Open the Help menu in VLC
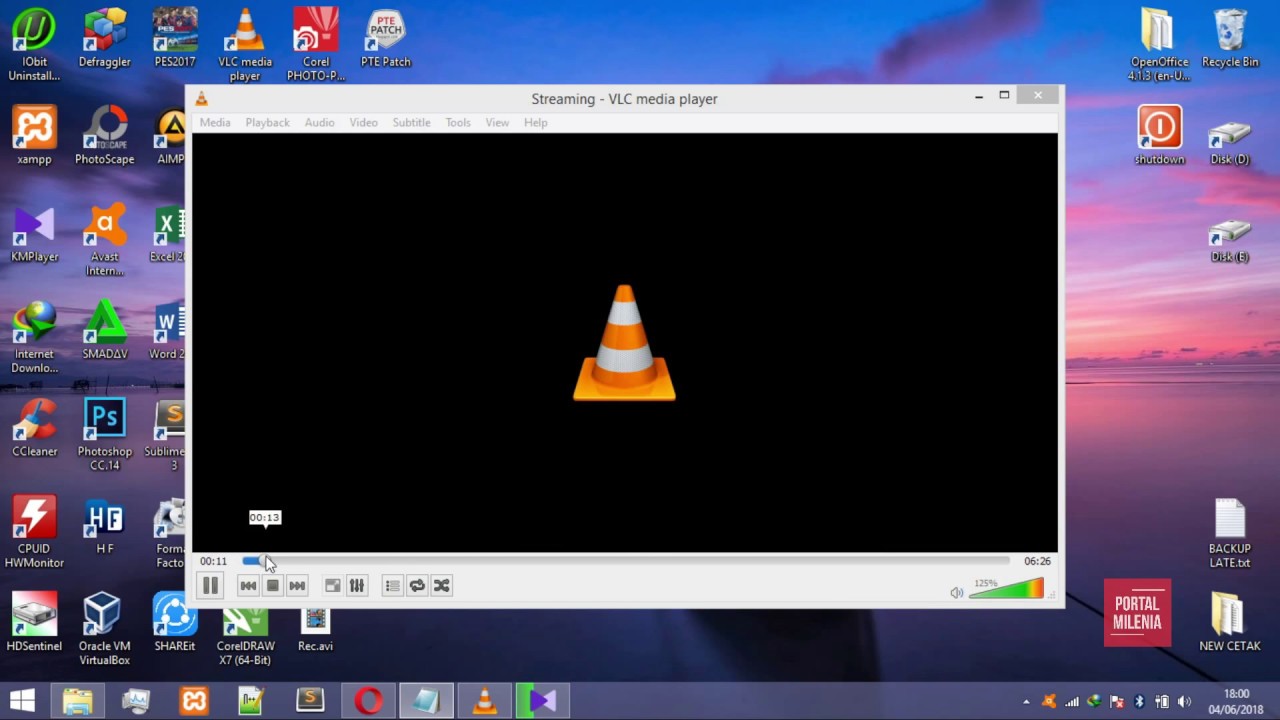Screen dimensions: 1280x720 [x=535, y=122]
